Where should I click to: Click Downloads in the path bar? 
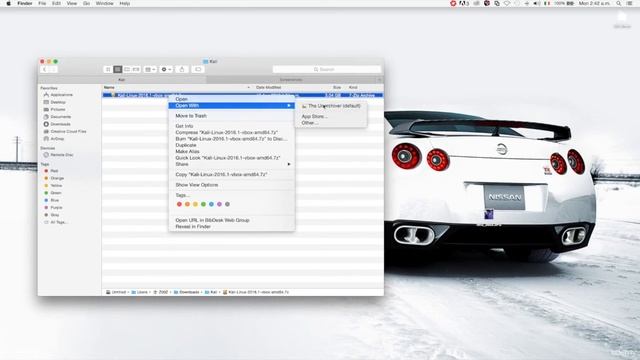click(x=187, y=292)
